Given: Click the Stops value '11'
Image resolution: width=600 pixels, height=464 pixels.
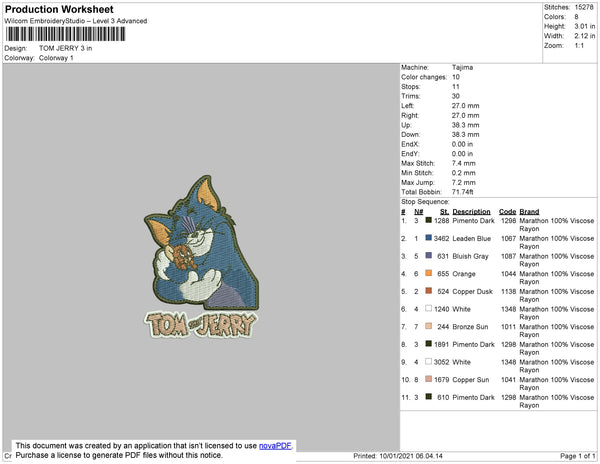Looking at the screenshot, I should [456, 86].
